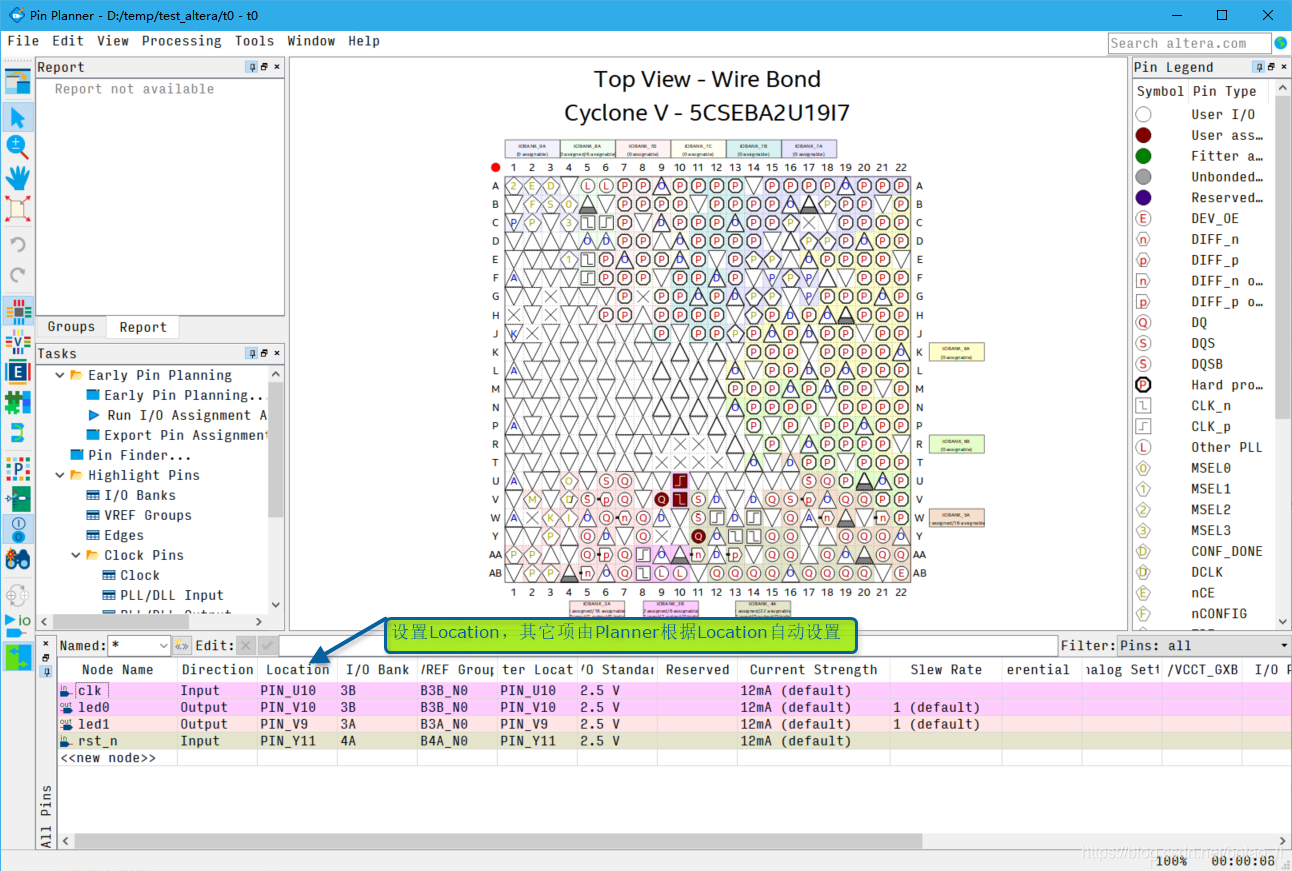Collapse the Clock Pins folder
1292x871 pixels.
pos(77,555)
